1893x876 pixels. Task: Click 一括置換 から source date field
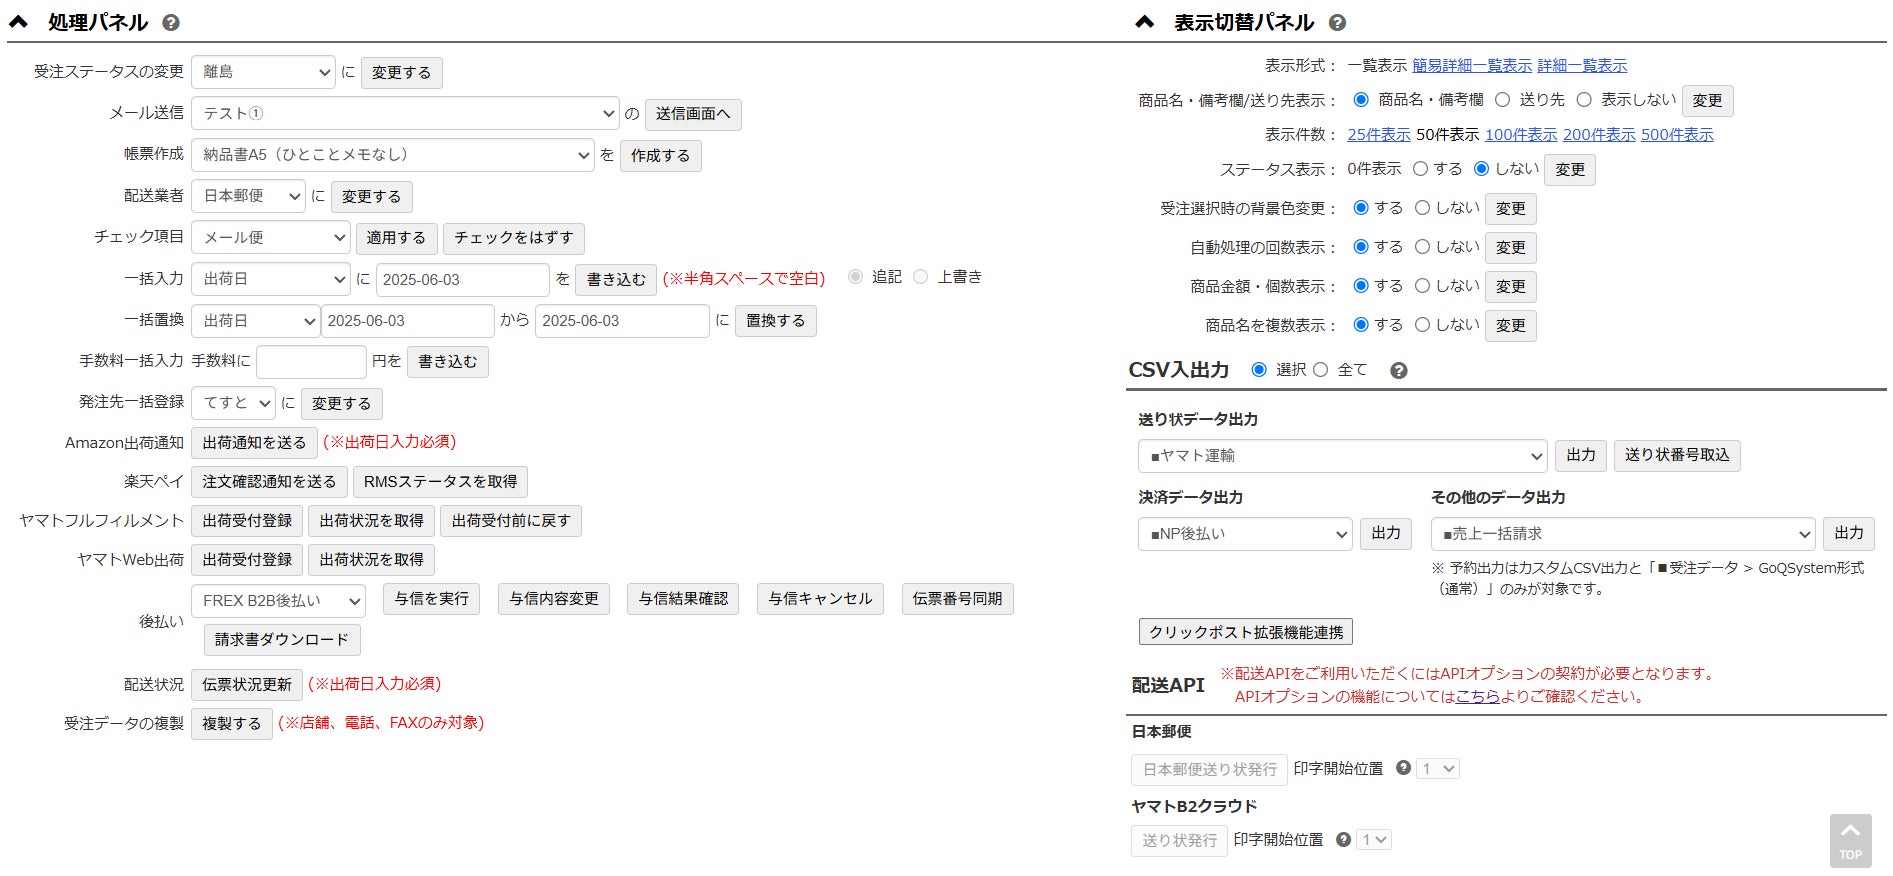point(407,321)
